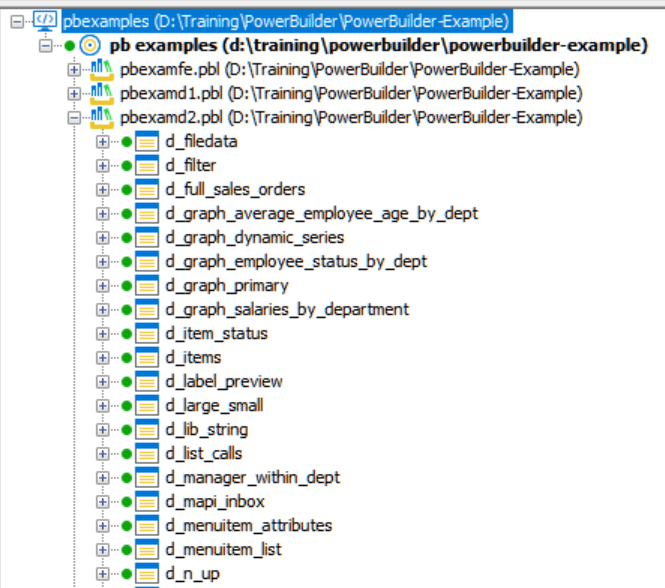665x588 pixels.
Task: Expand the d_items node
Action: (102, 358)
